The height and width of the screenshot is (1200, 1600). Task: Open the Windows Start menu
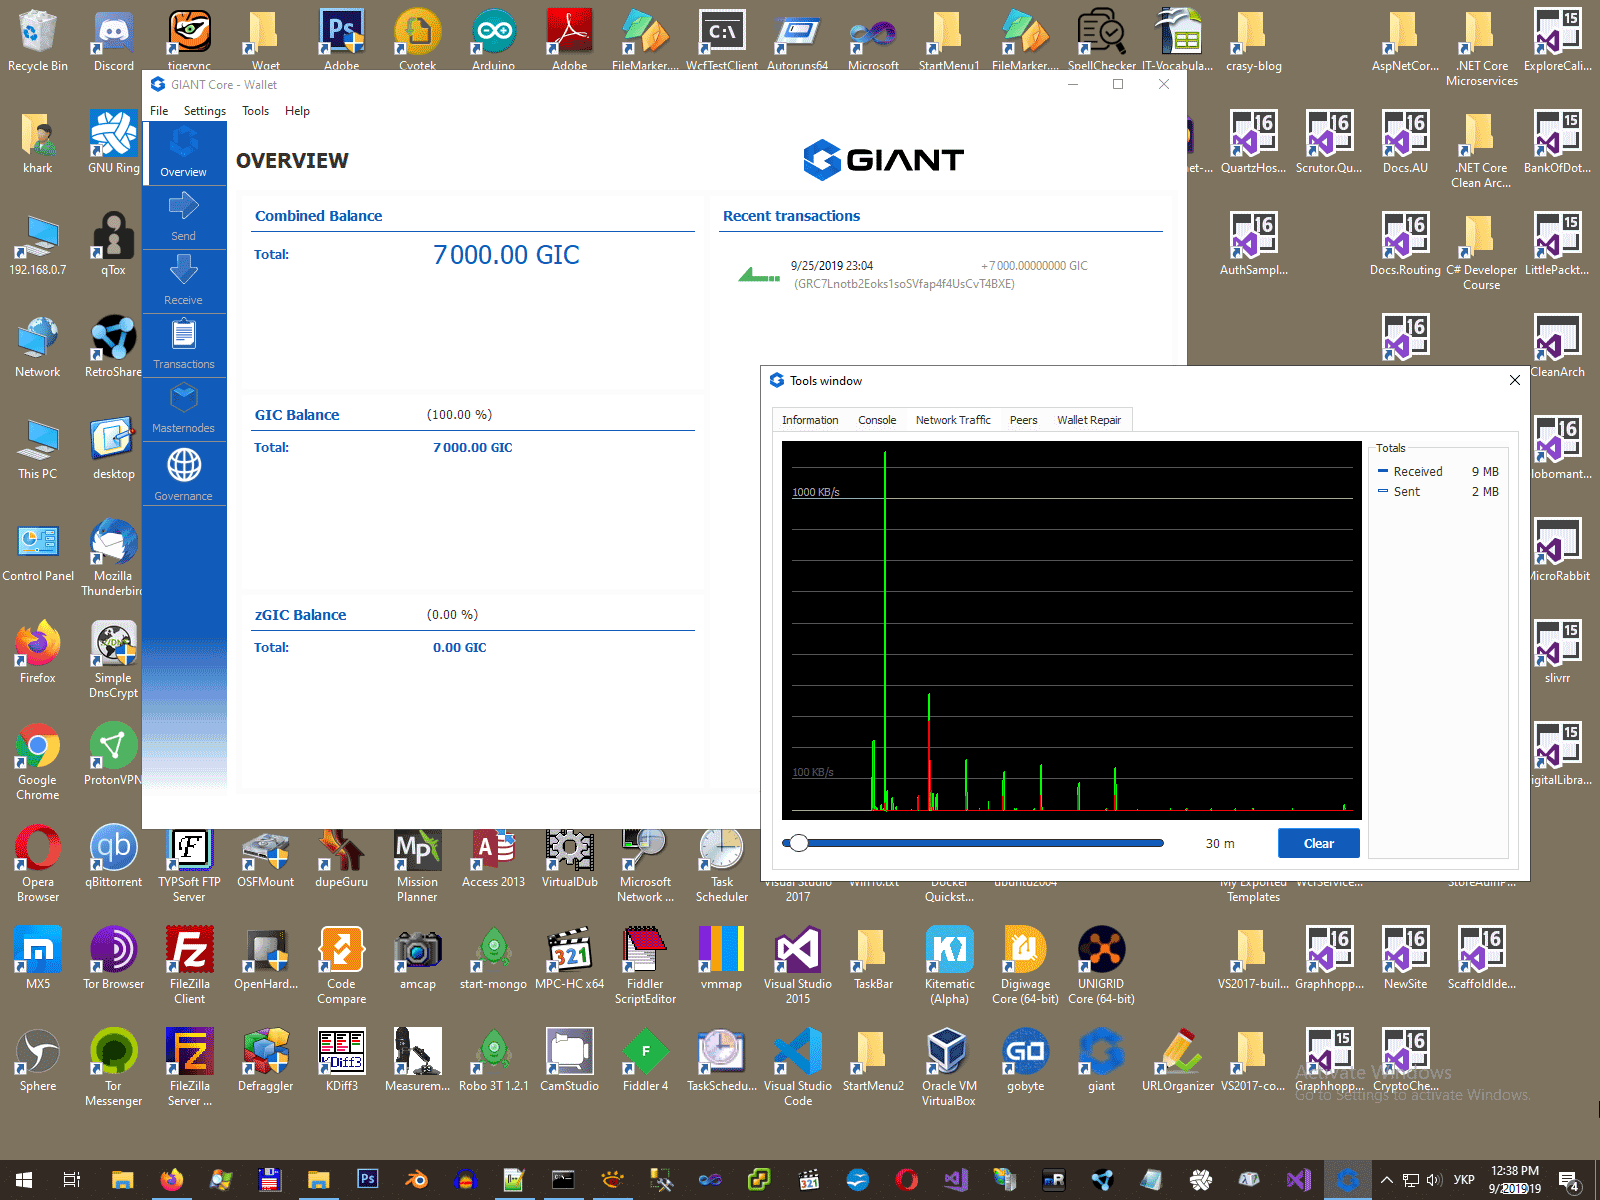(24, 1180)
